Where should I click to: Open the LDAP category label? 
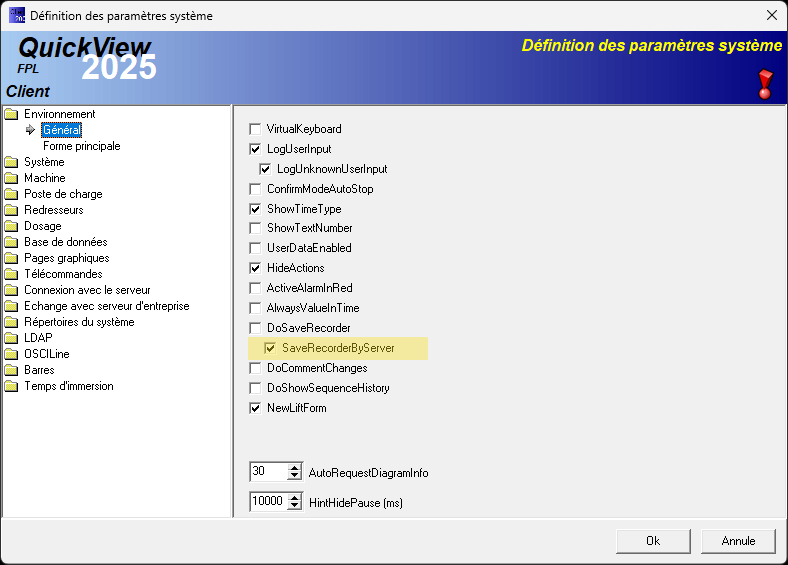pos(38,338)
